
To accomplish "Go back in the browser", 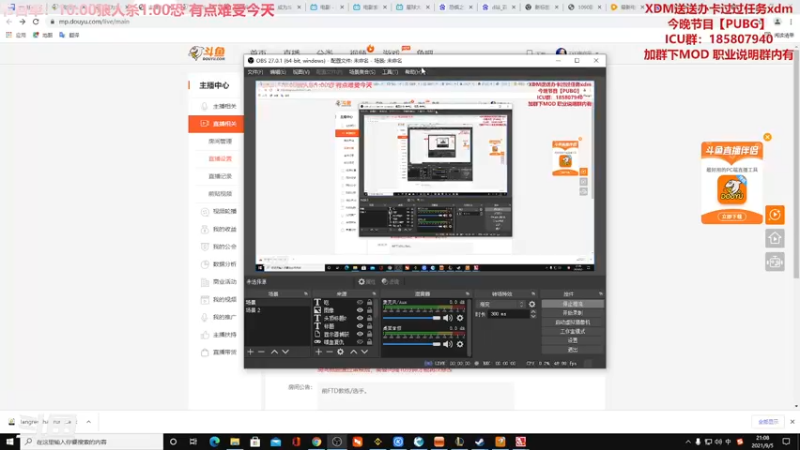I will point(9,22).
